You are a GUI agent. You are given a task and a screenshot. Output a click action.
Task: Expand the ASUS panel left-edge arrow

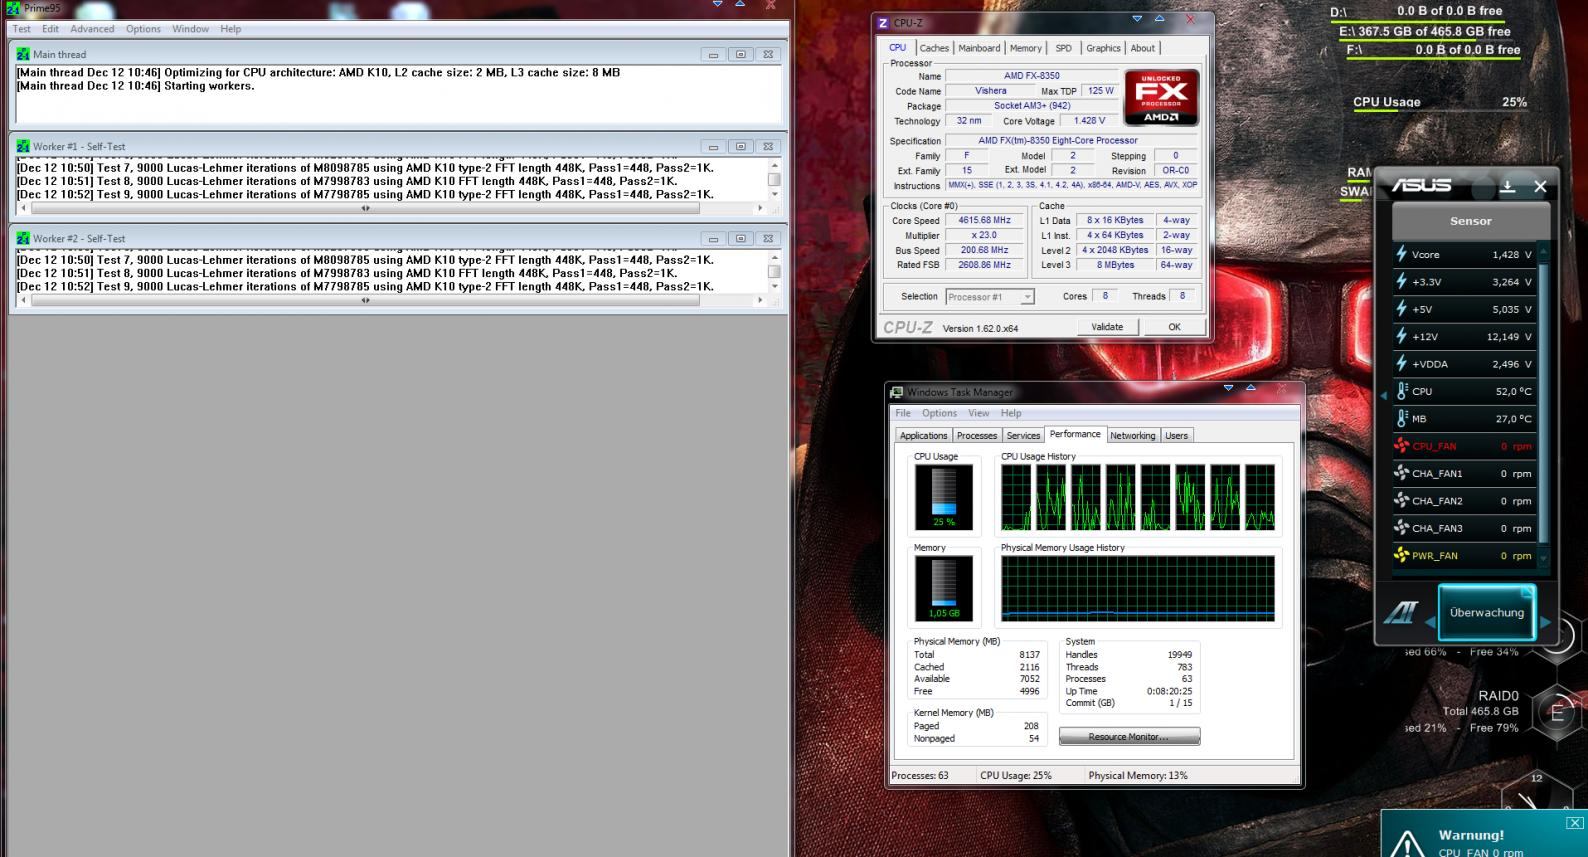1382,394
